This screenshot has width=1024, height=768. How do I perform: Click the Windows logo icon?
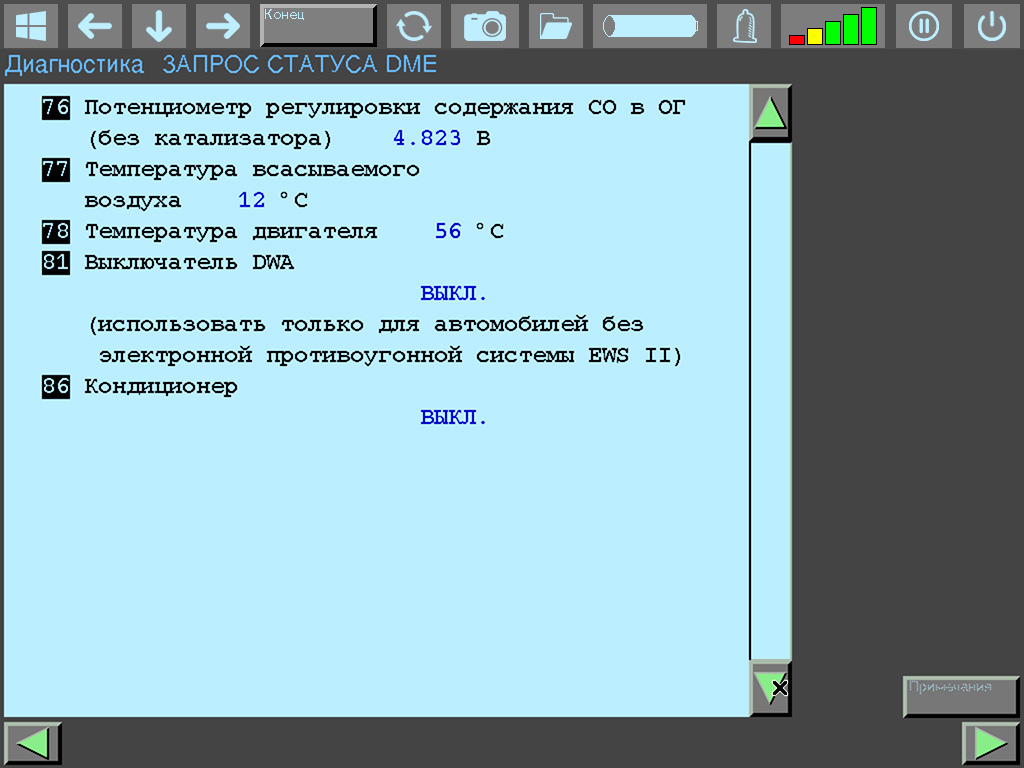click(x=32, y=25)
